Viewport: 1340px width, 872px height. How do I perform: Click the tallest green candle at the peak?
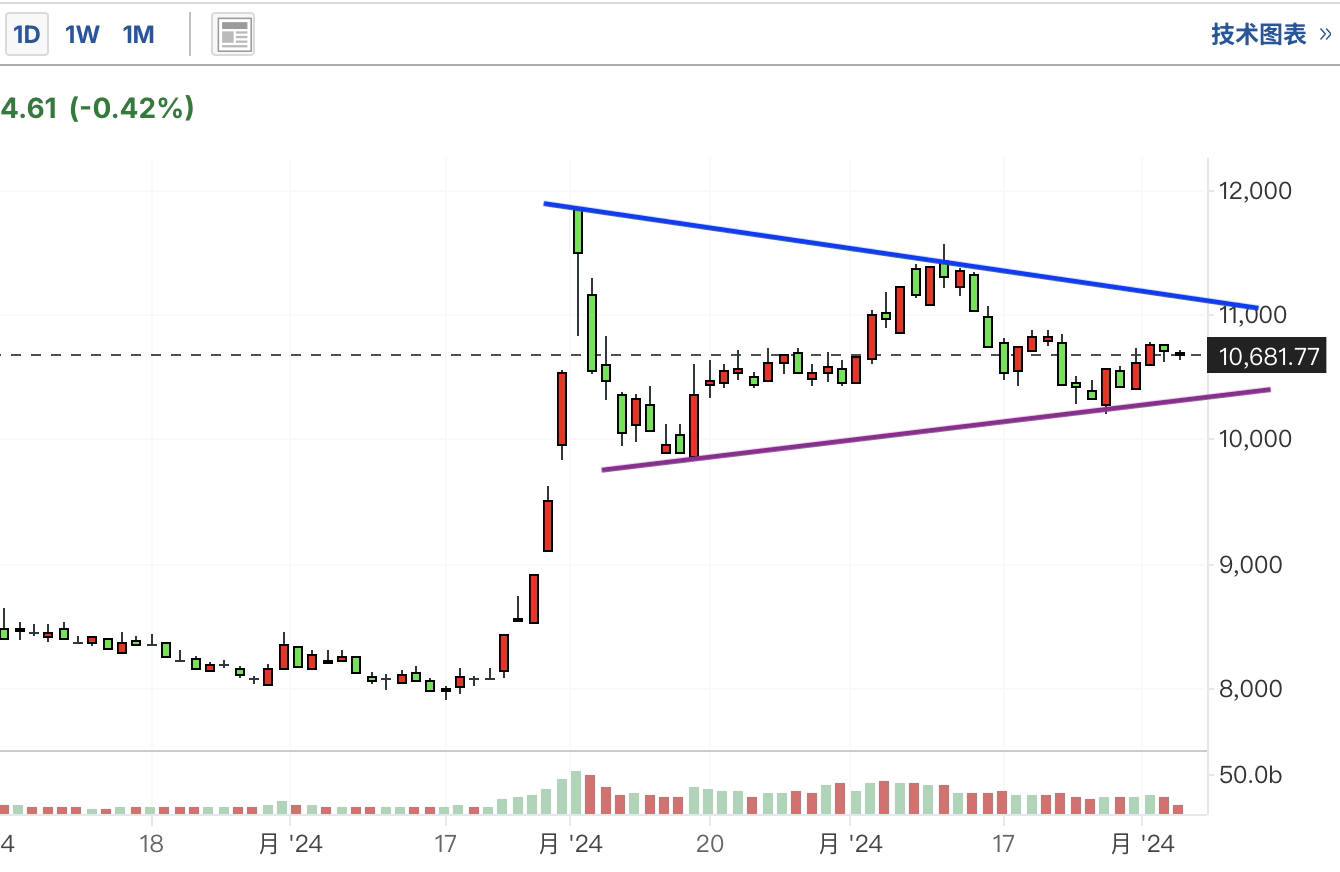(x=578, y=232)
